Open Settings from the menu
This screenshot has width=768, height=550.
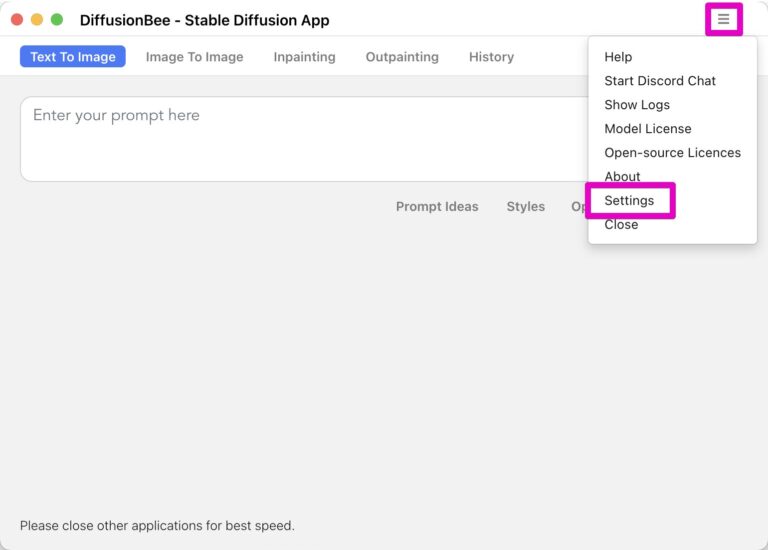click(629, 201)
